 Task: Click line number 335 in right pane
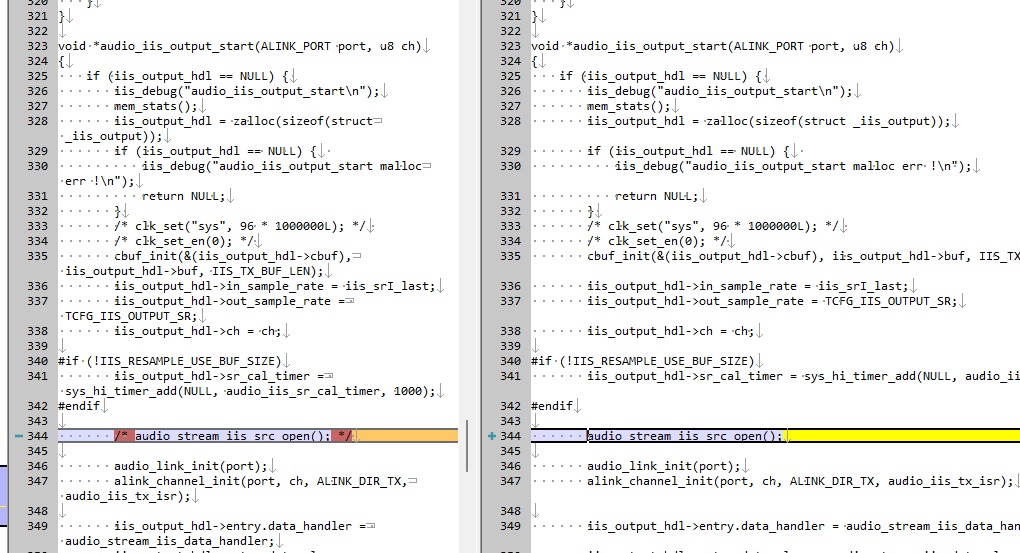click(511, 256)
